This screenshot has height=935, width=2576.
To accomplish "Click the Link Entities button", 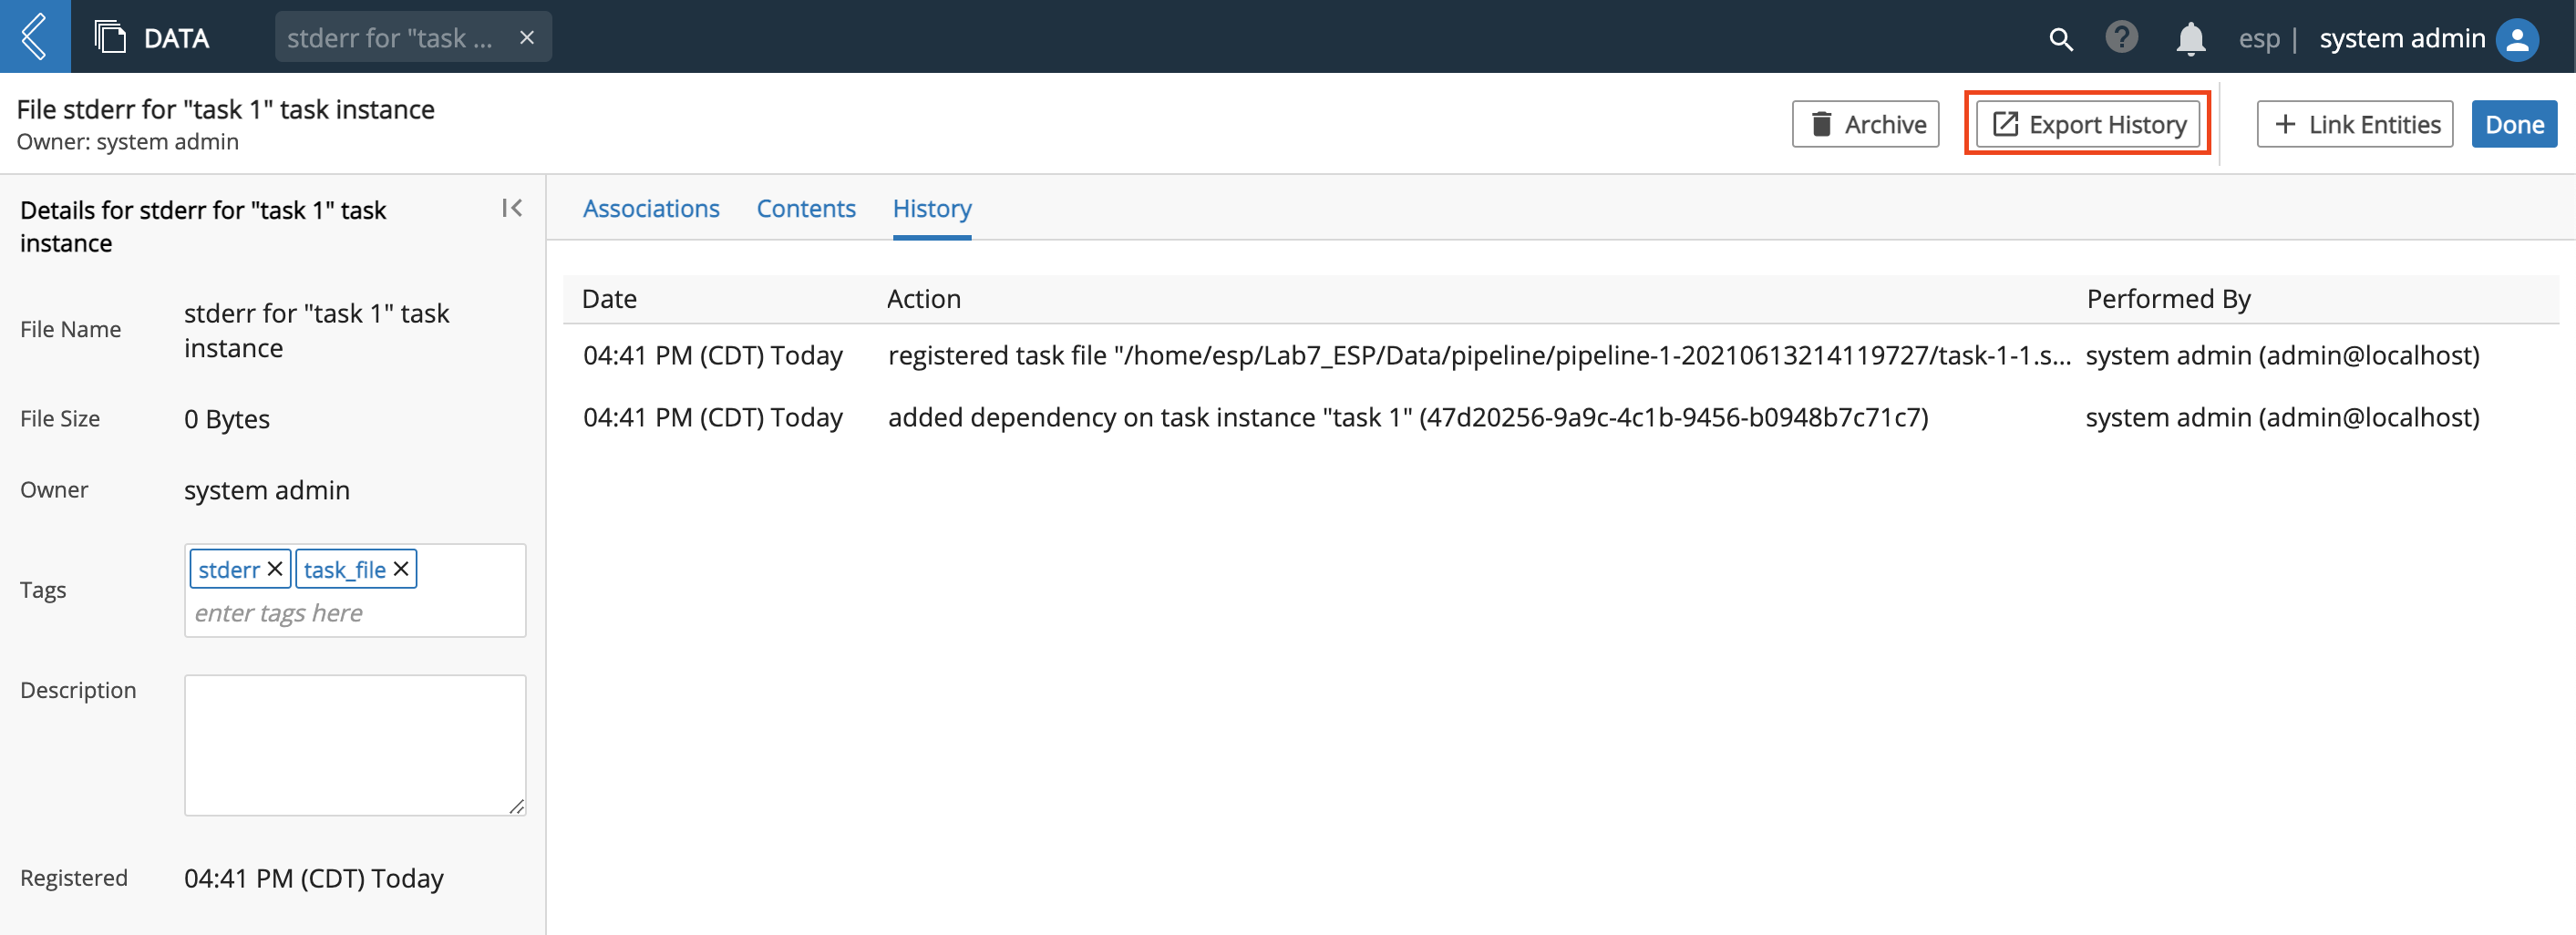I will (x=2354, y=124).
